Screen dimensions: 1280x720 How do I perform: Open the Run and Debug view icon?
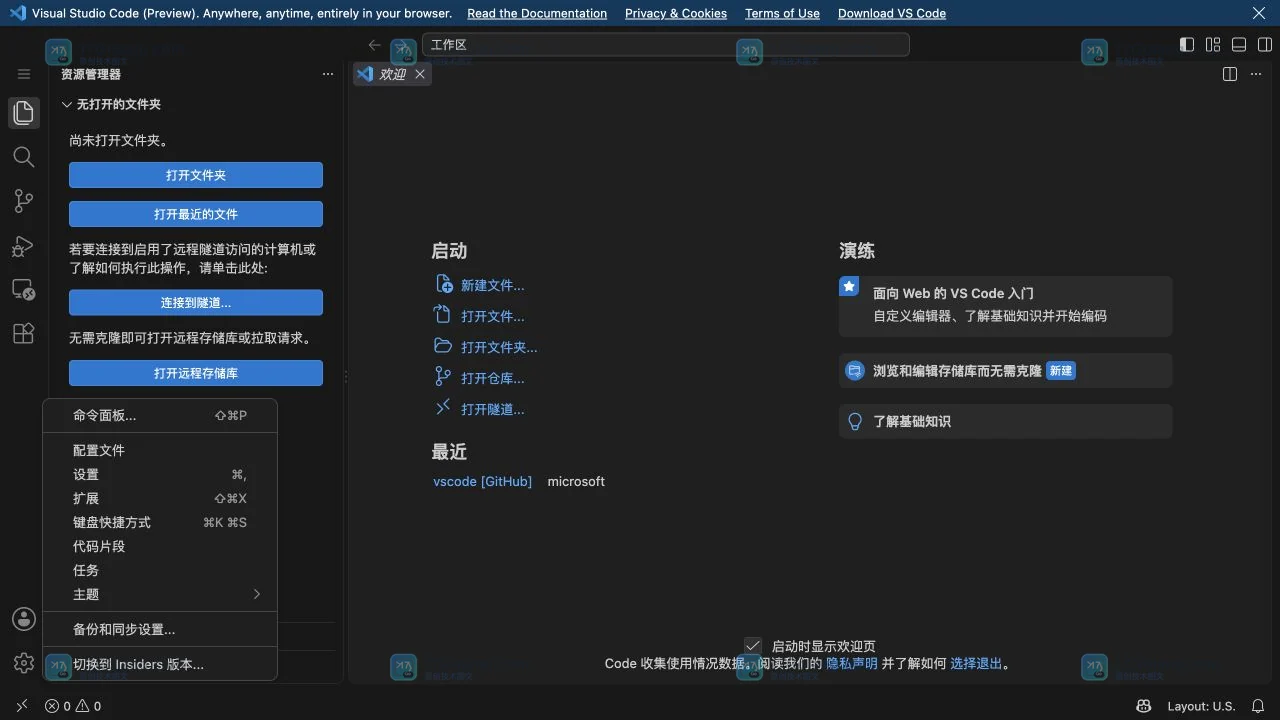(x=24, y=246)
